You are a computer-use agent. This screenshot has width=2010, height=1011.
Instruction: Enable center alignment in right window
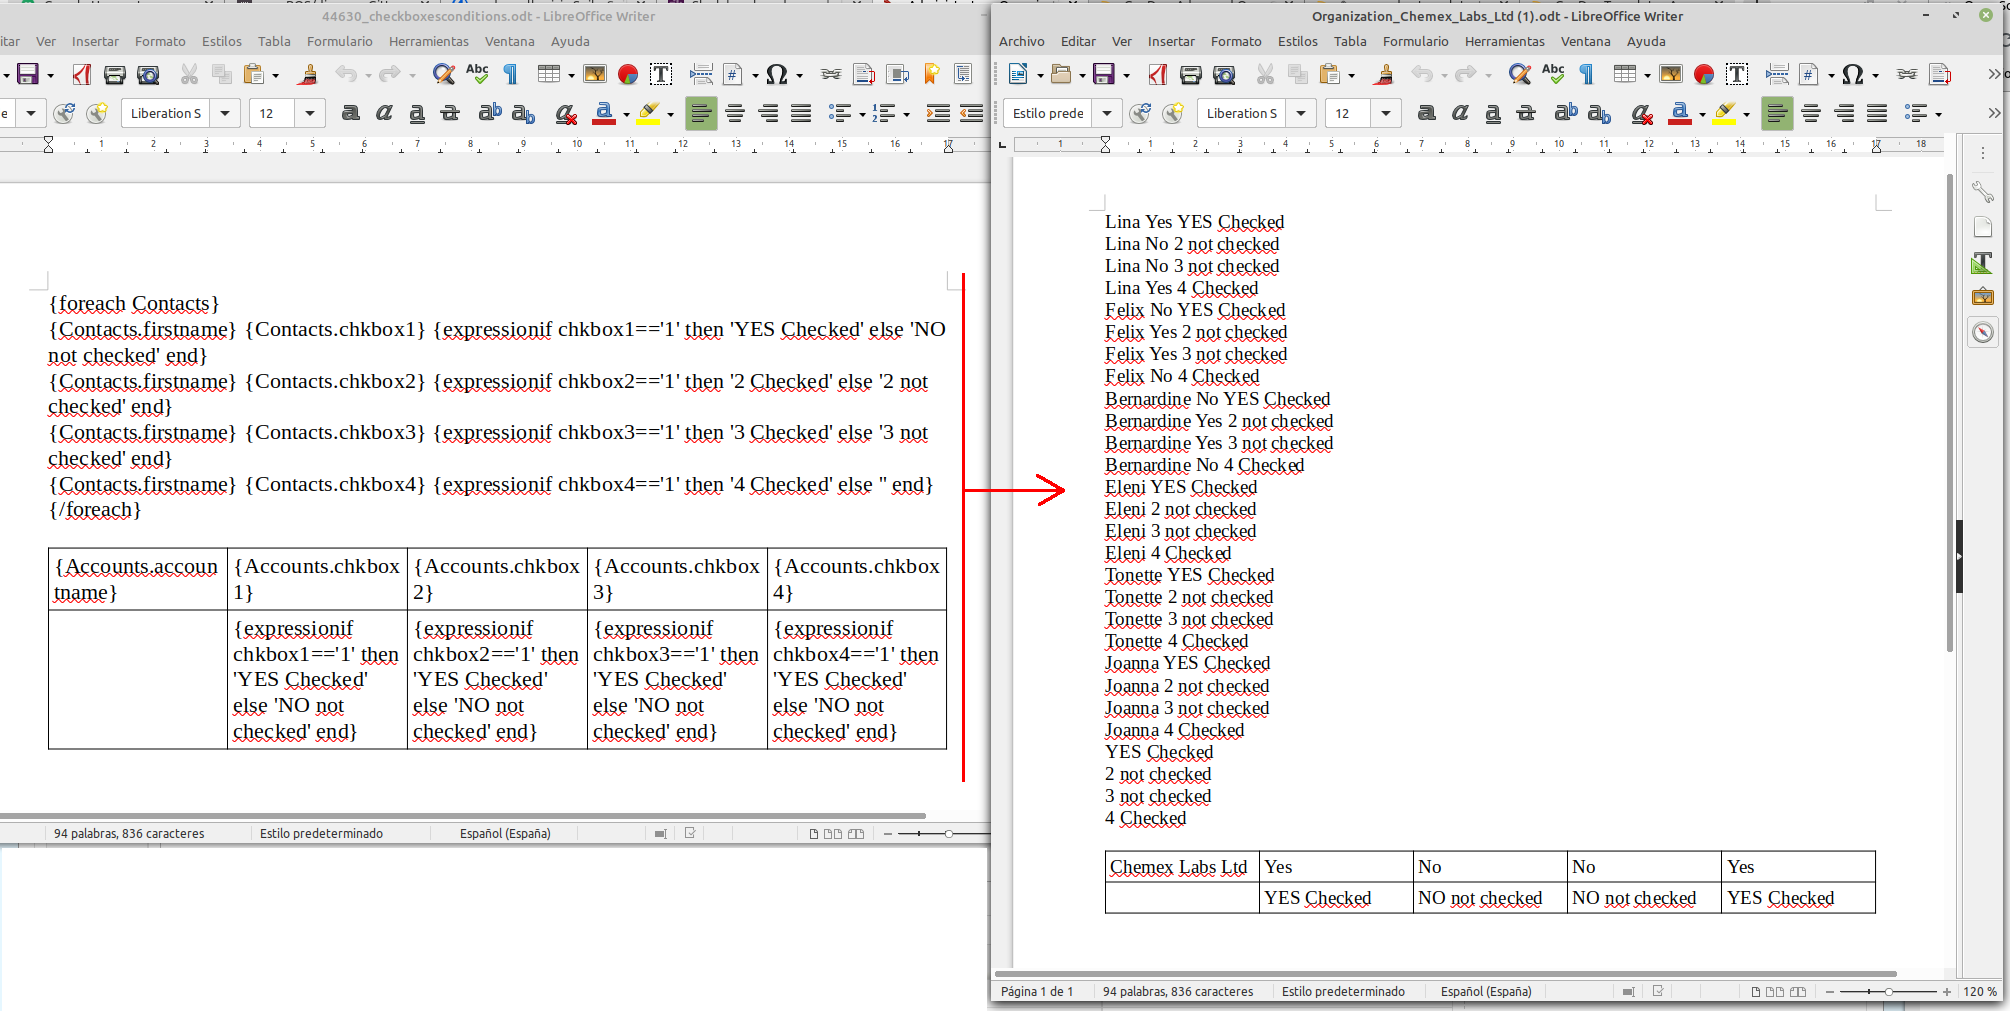pyautogui.click(x=1810, y=114)
